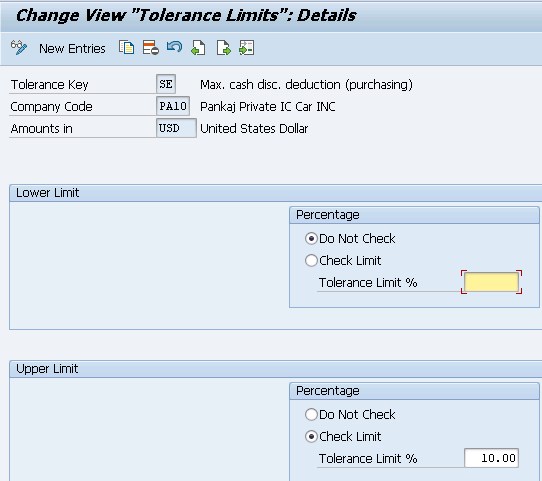Select Do Not Check under Lower Limit
The width and height of the screenshot is (542, 481).
point(311,238)
